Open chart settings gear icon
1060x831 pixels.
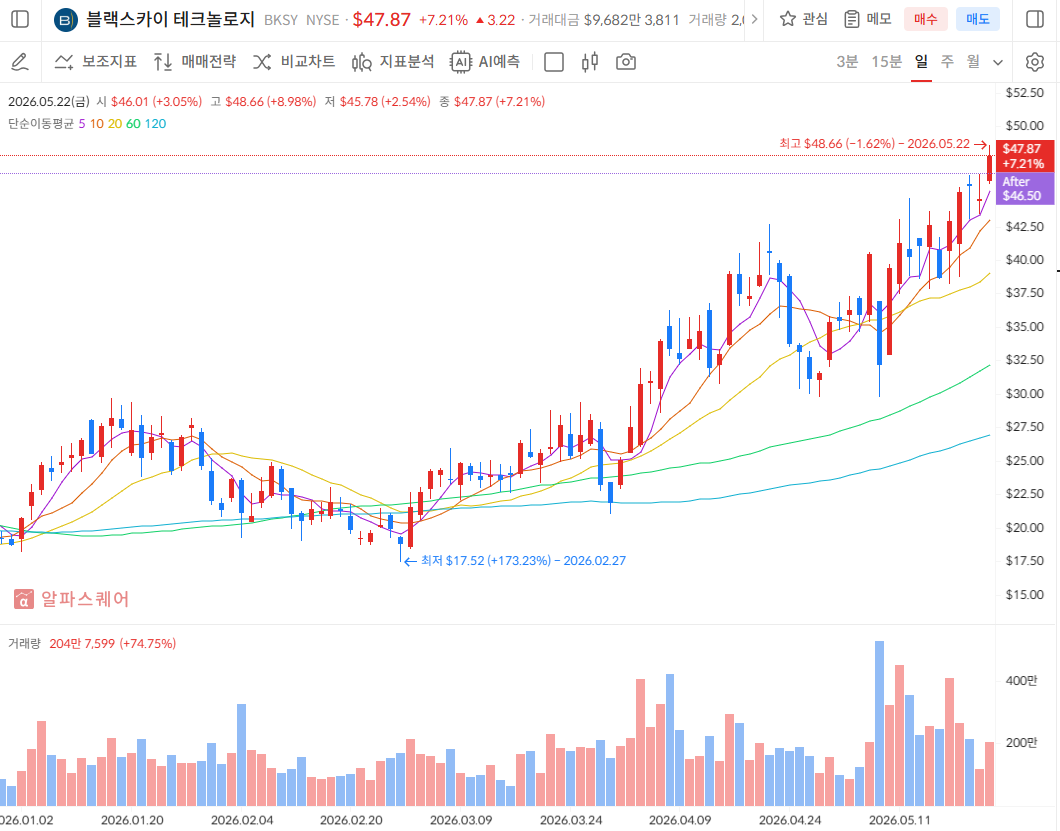(1034, 62)
